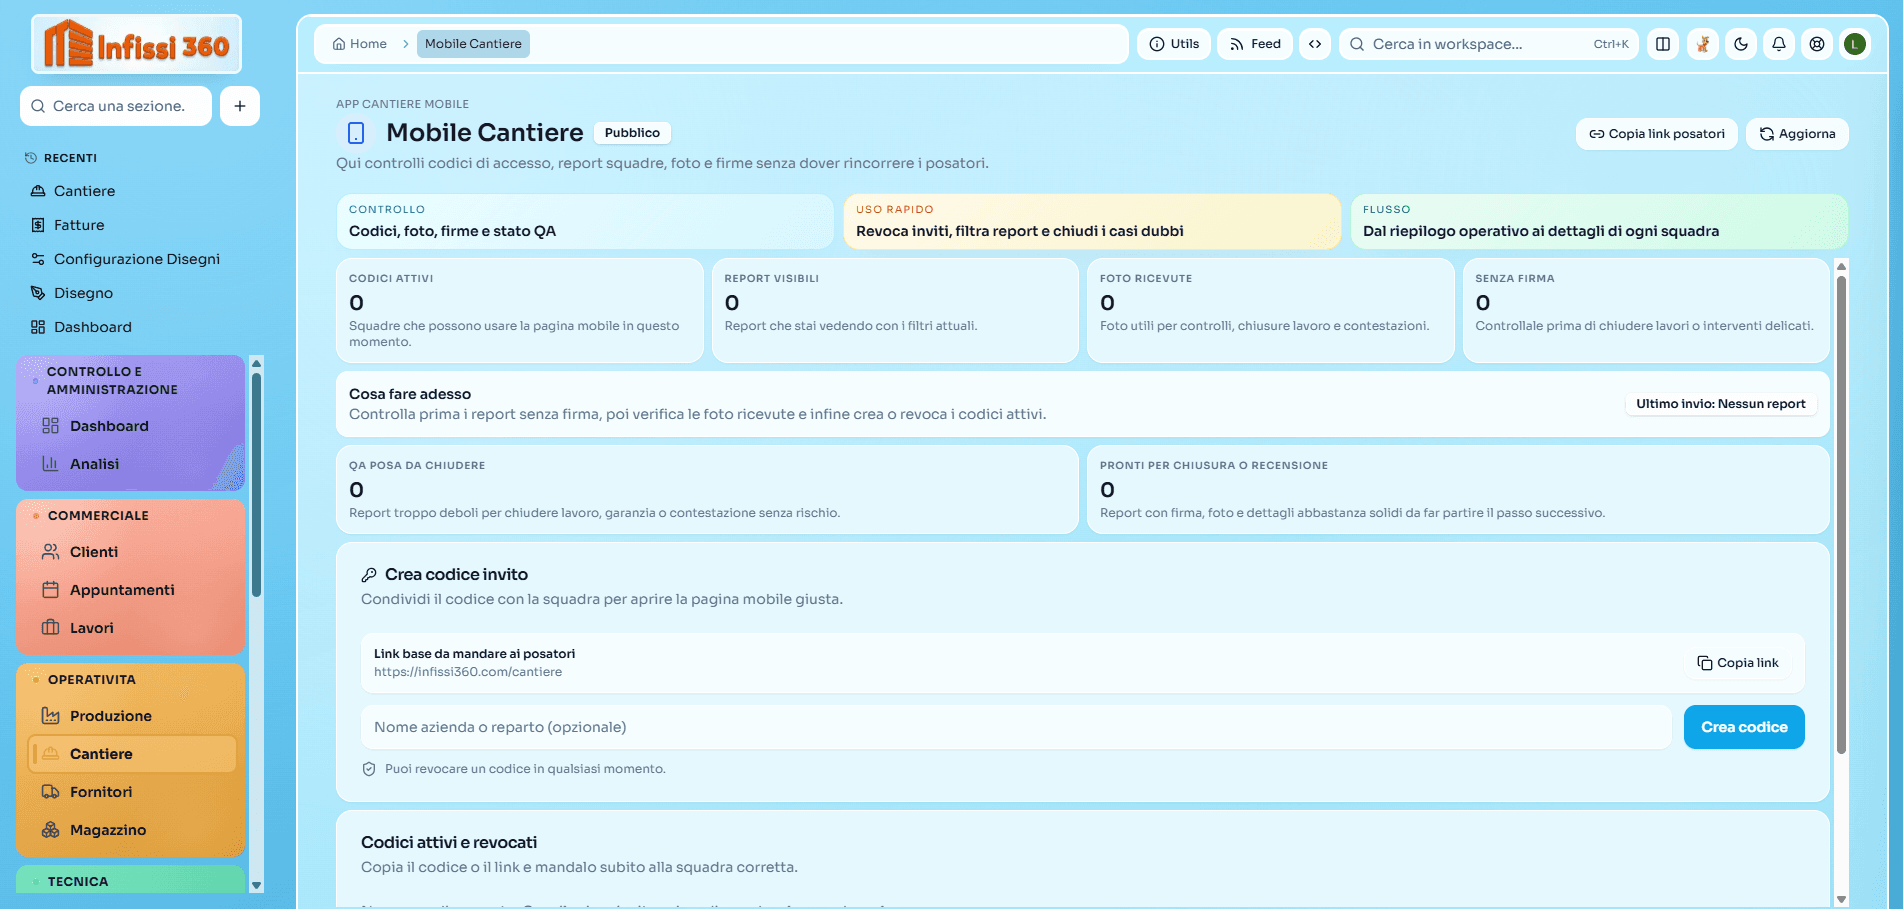
Task: Open notifications bell icon
Action: click(1779, 44)
